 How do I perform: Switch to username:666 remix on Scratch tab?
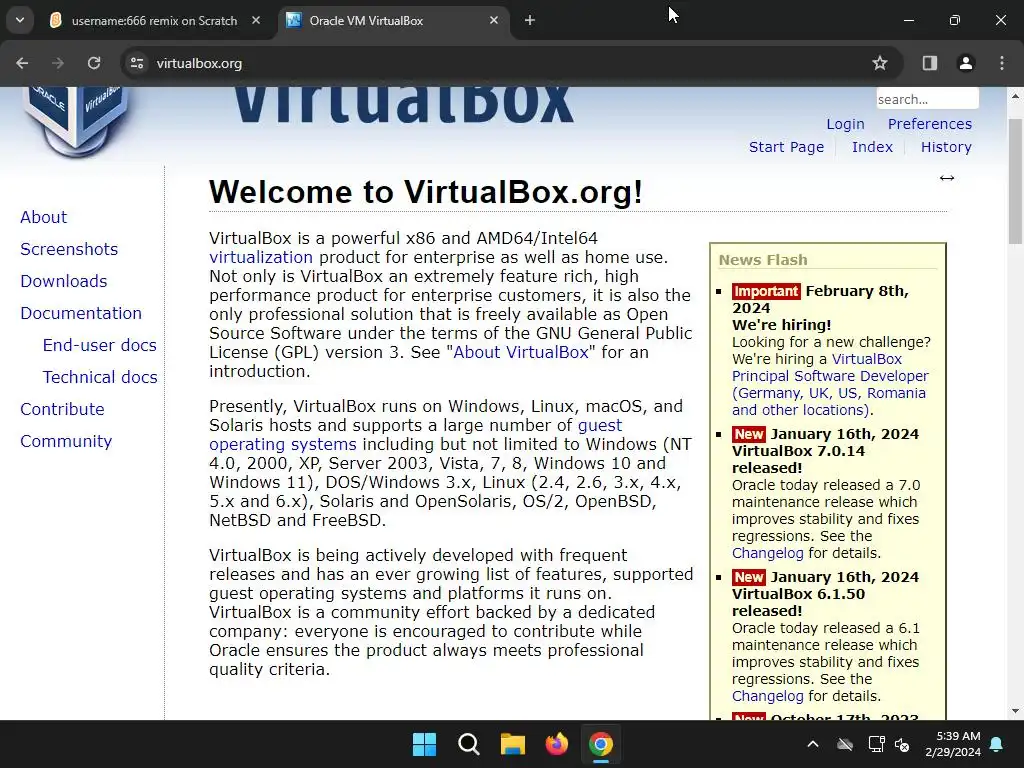pyautogui.click(x=155, y=21)
